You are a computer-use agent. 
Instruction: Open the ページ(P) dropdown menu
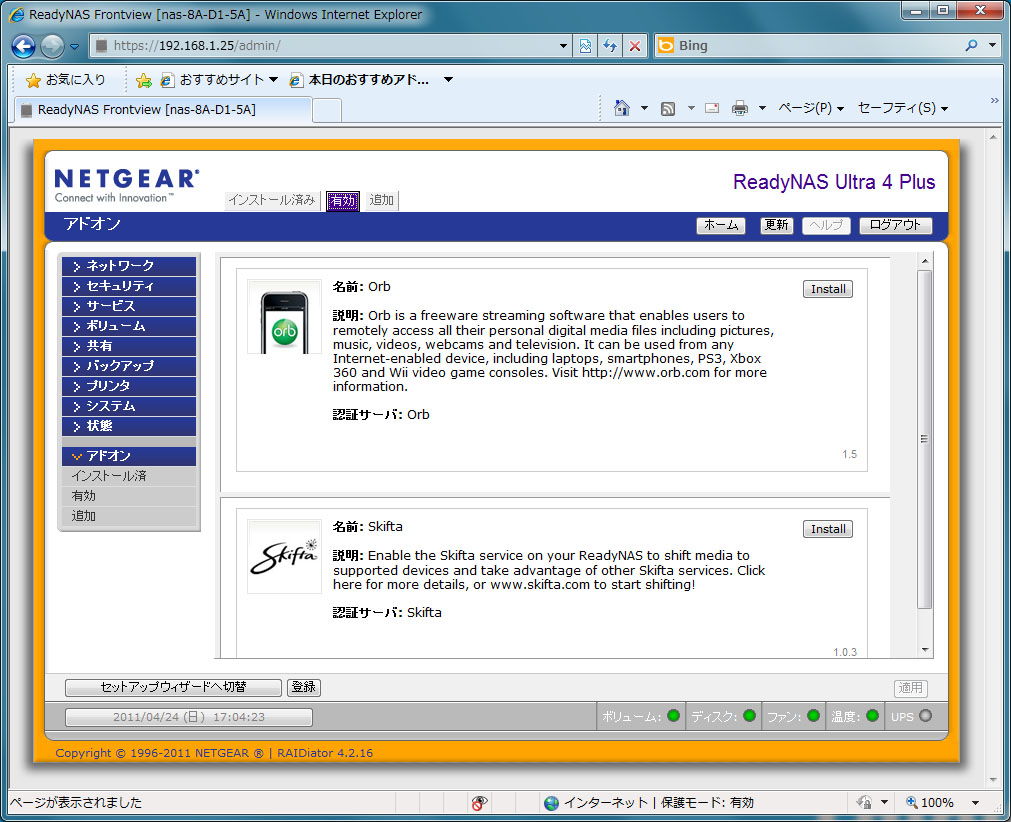point(810,108)
